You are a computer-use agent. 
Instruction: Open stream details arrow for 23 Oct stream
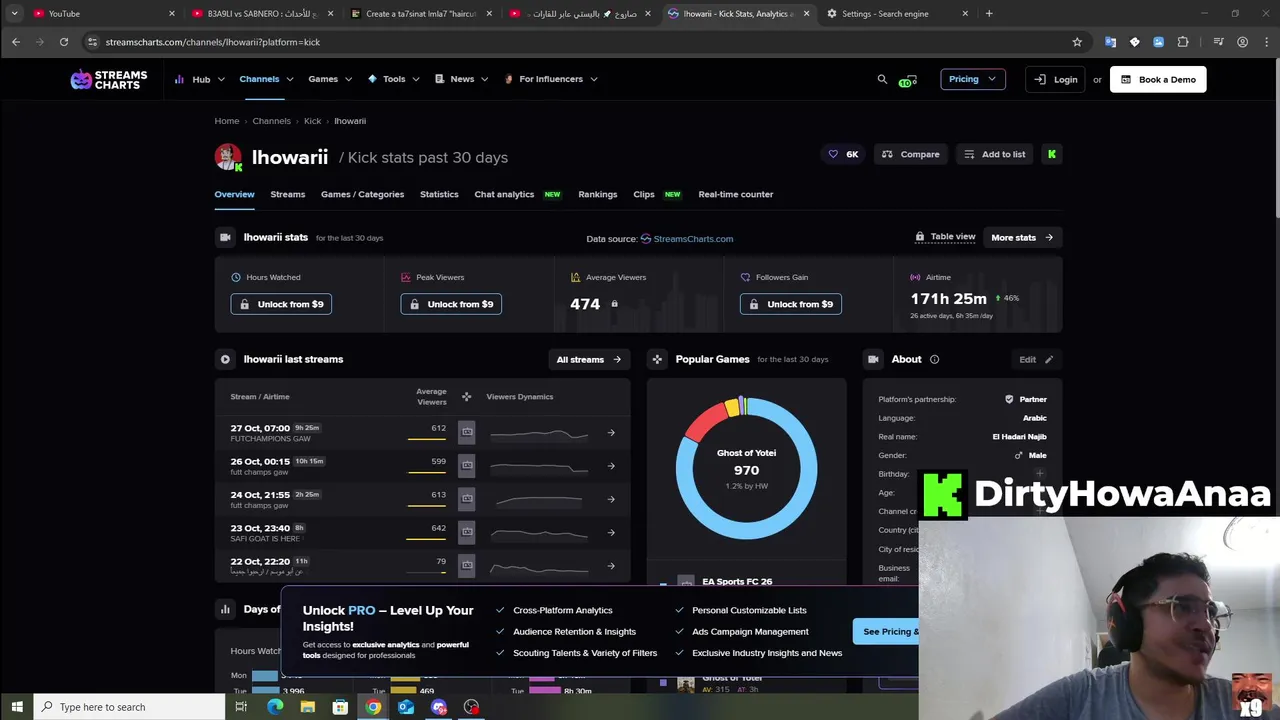(611, 532)
